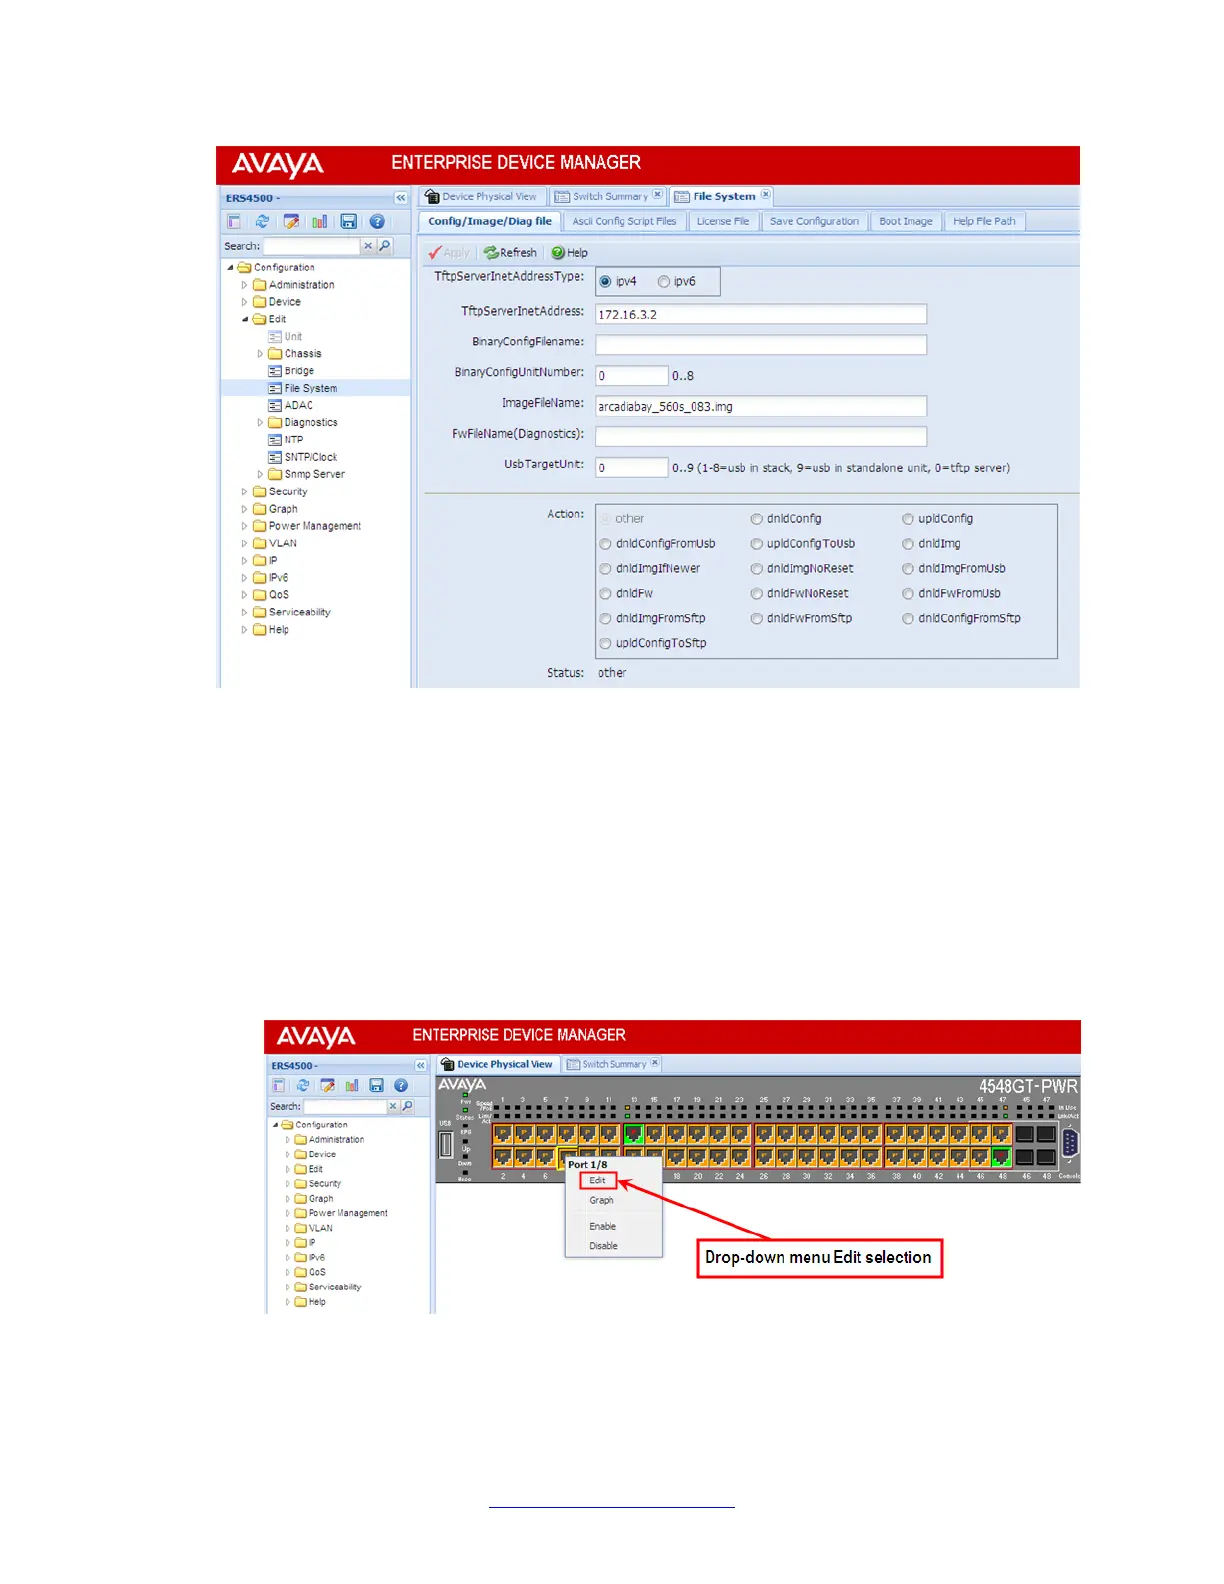Click the blue question-mark help icon in upper EDM toolbar
The image size is (1224, 1584).
click(377, 222)
